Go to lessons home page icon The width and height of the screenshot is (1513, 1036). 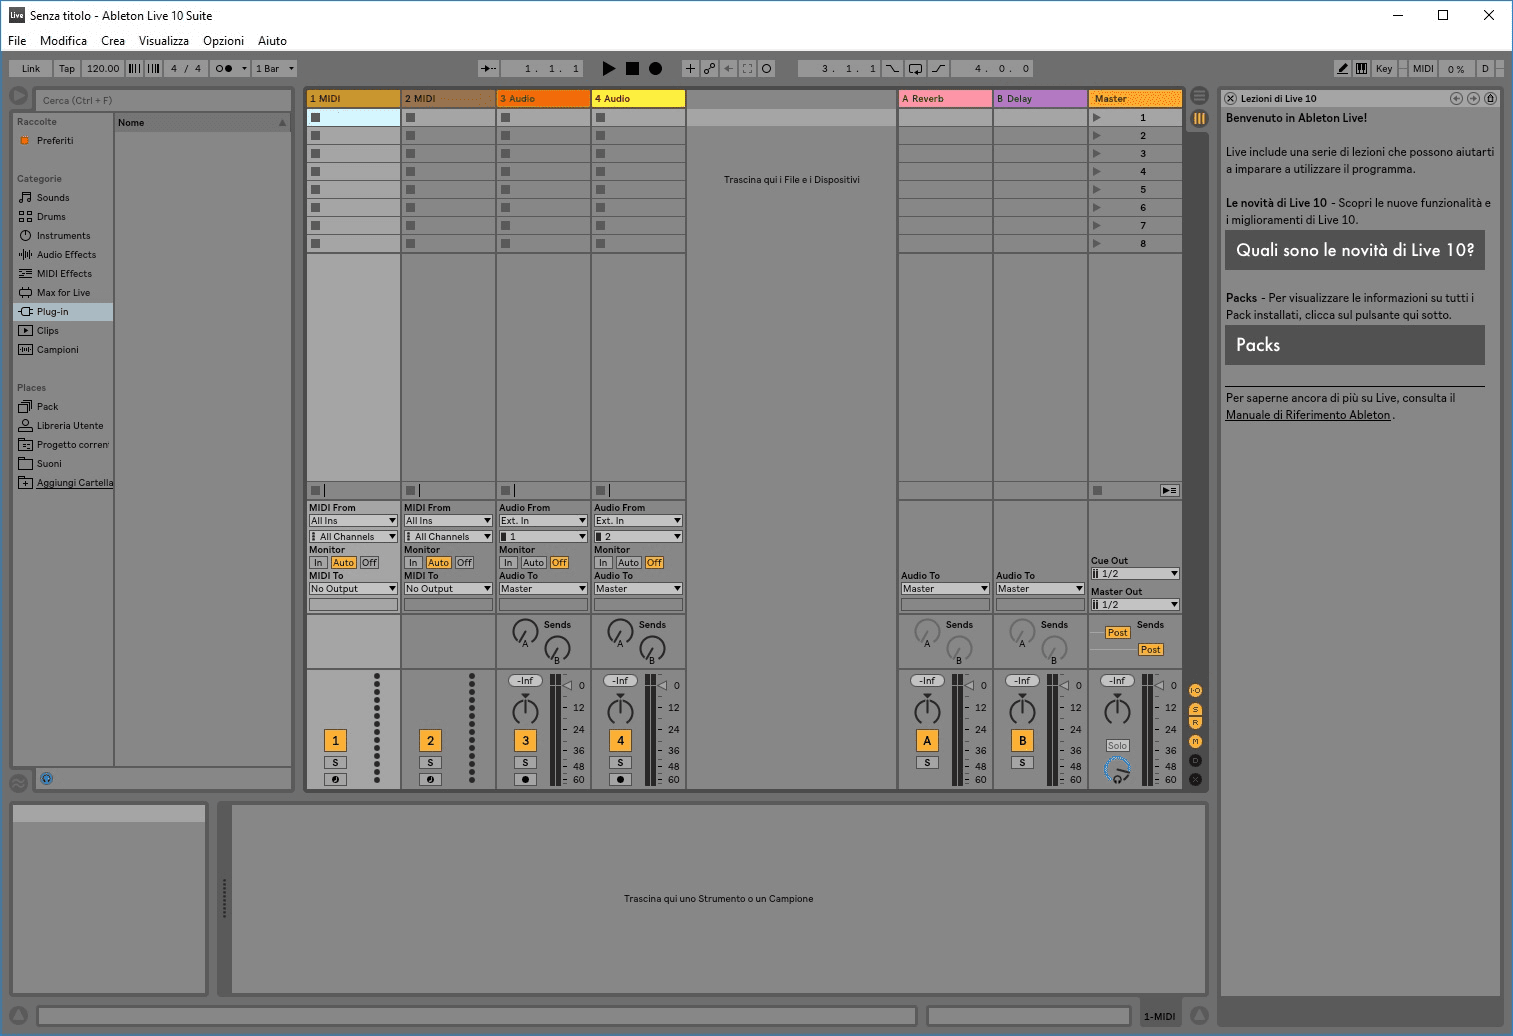click(x=1490, y=98)
